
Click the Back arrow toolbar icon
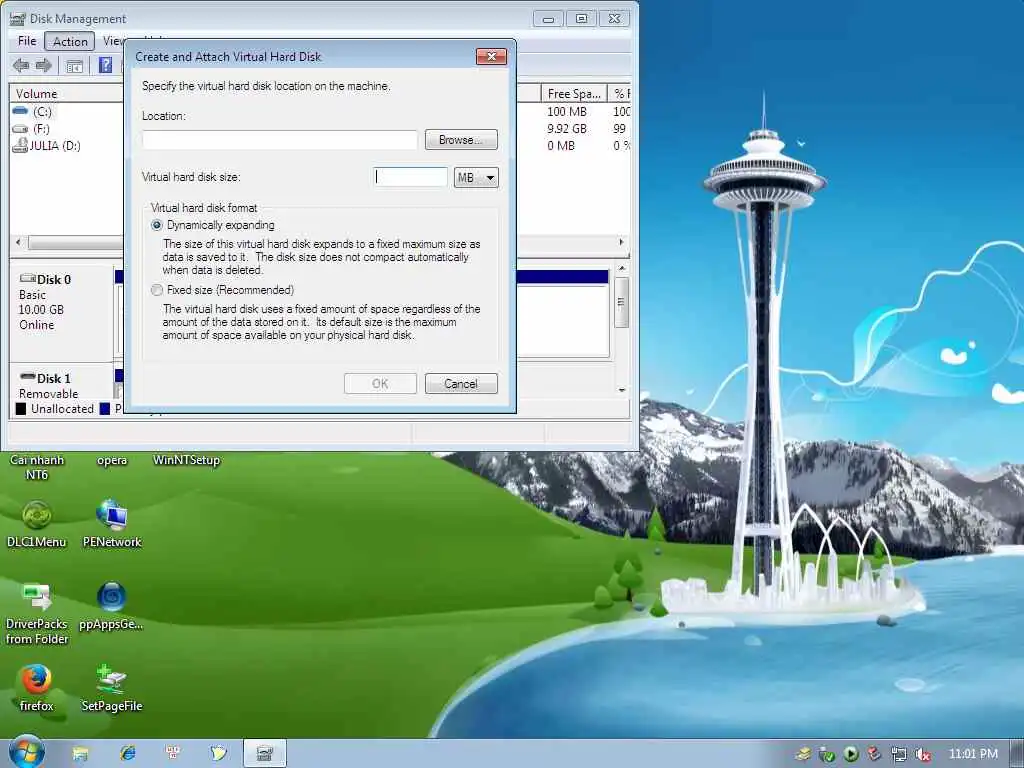[x=21, y=65]
